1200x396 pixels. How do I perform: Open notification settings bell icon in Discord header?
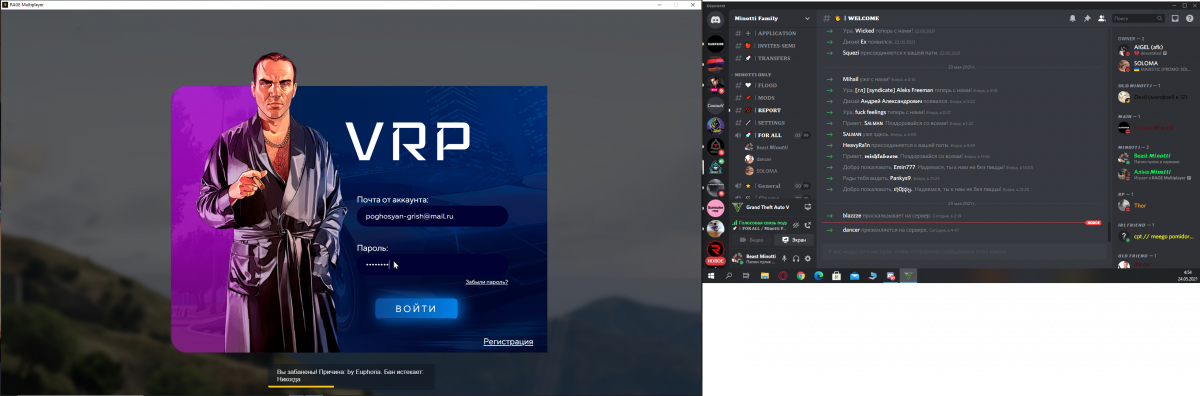[1073, 18]
